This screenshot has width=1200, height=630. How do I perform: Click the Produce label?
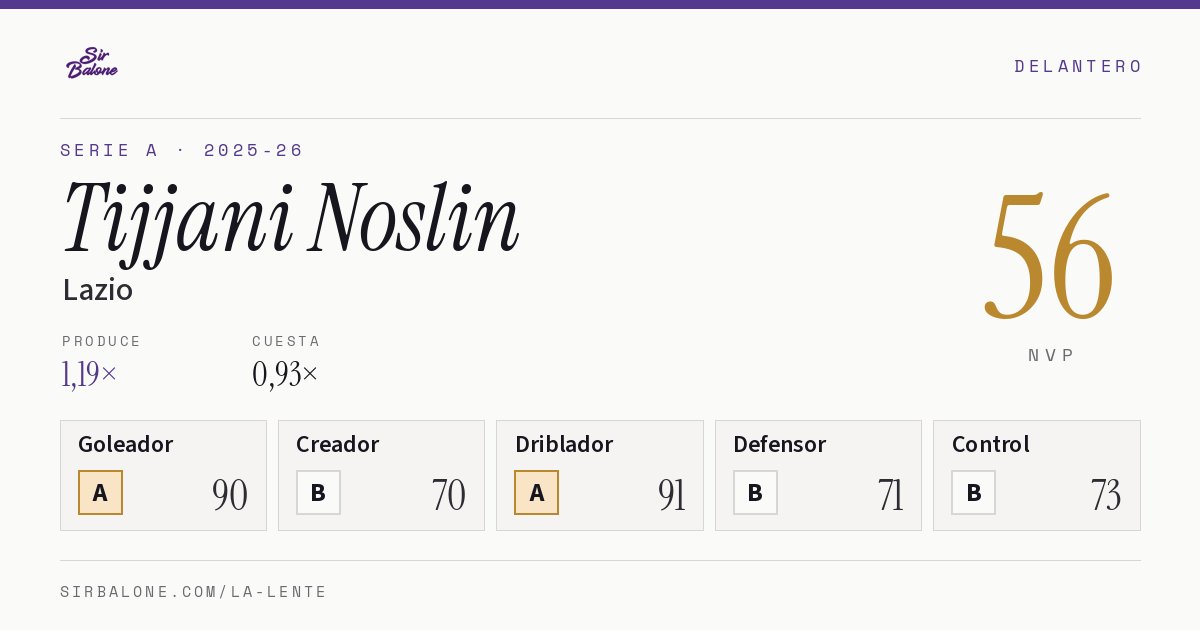[x=102, y=341]
